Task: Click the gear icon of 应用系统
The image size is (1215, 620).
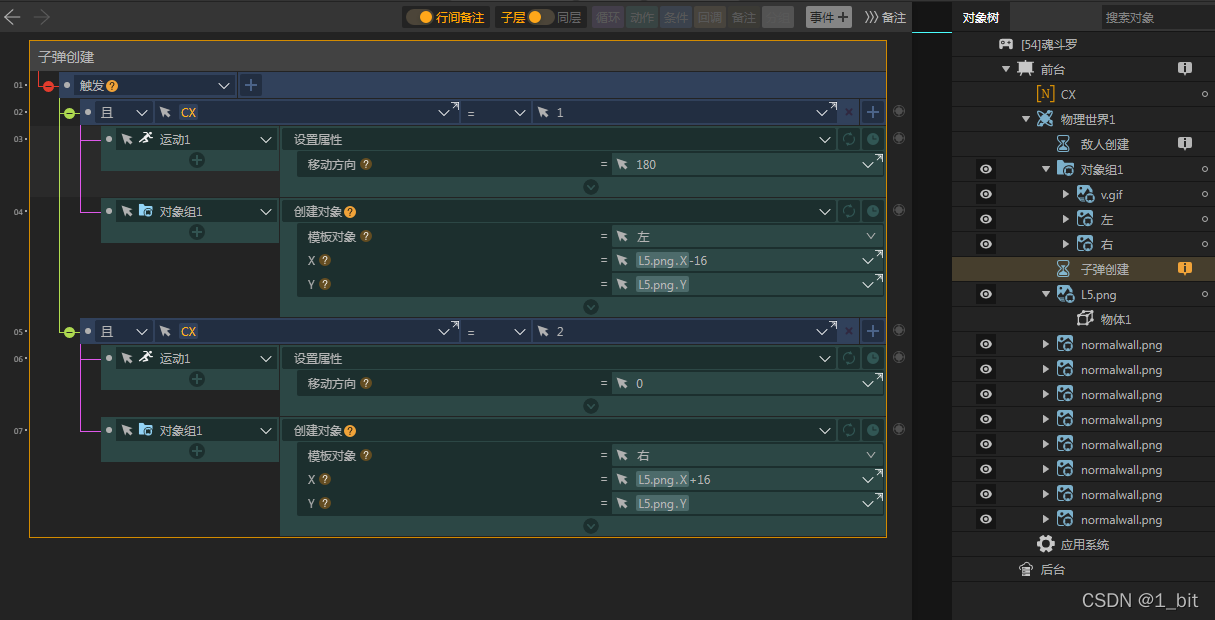Action: [x=1046, y=544]
